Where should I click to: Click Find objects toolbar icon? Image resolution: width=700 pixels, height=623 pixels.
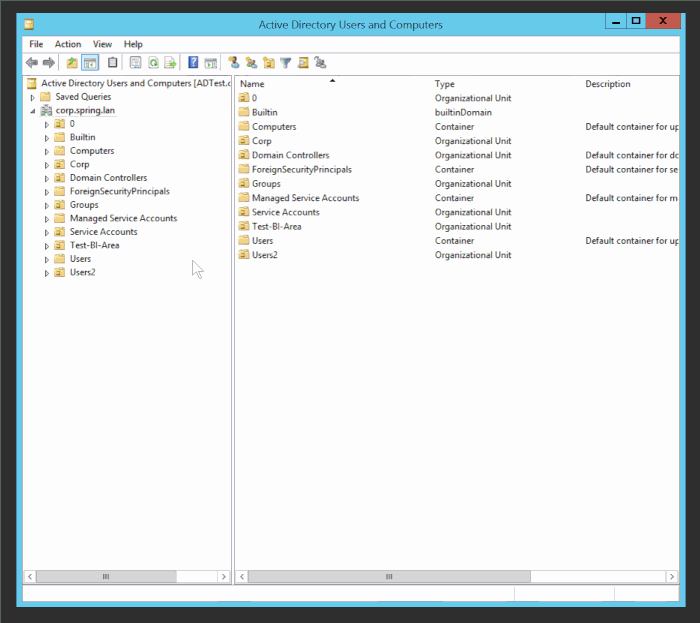tap(303, 62)
